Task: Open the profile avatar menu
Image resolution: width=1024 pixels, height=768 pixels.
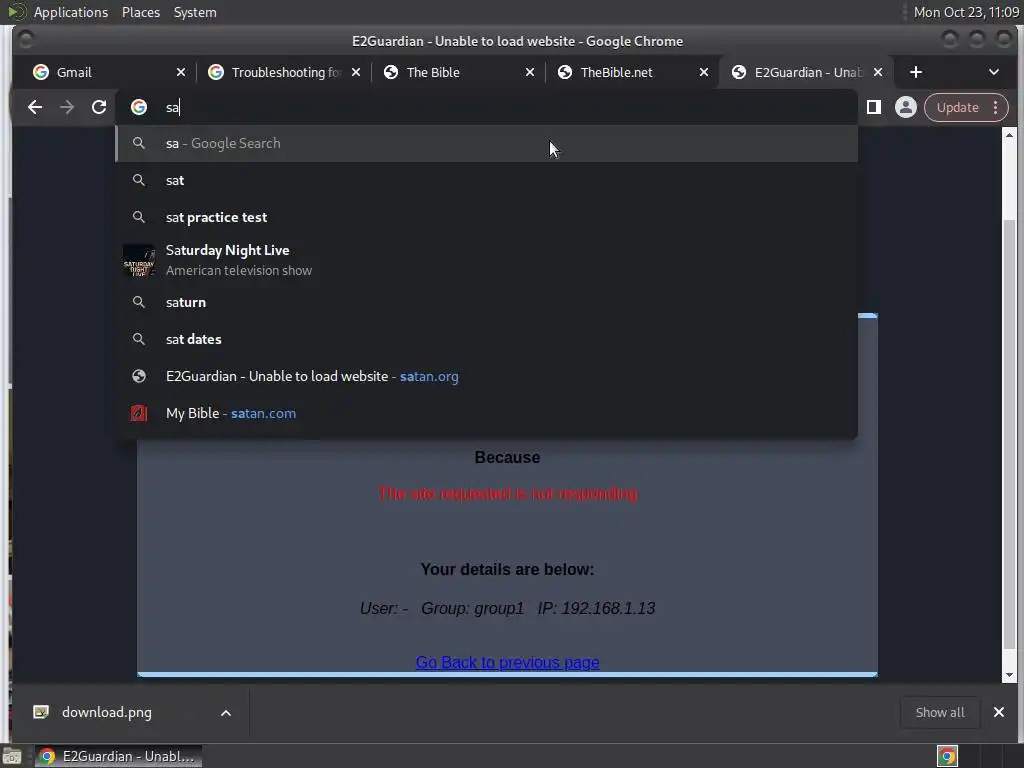Action: 905,107
